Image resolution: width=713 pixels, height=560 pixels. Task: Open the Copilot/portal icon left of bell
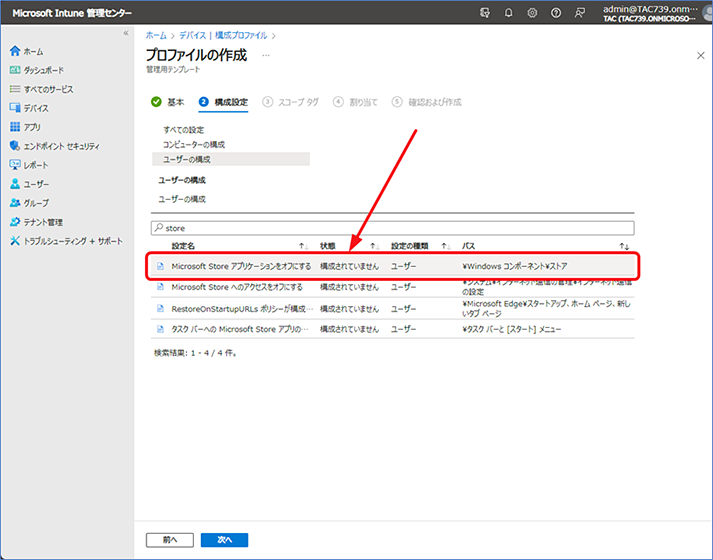(485, 13)
